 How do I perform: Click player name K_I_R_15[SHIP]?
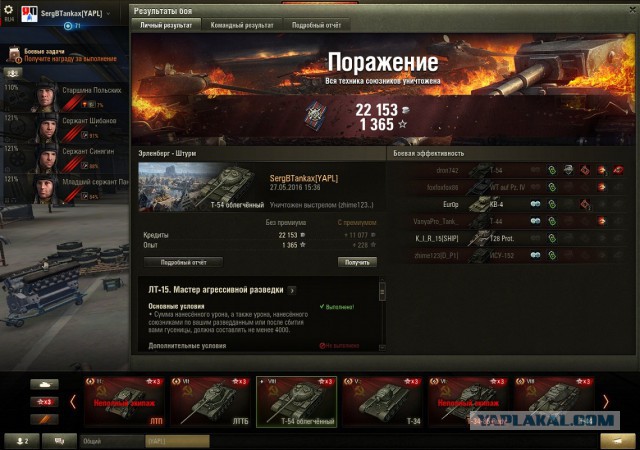(x=437, y=238)
